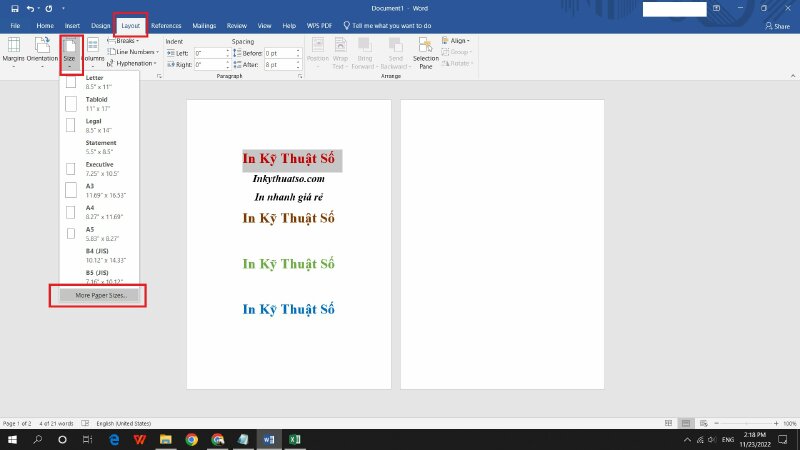Switch to Print Layout view
Screen dimensions: 800x450
(x=686, y=423)
